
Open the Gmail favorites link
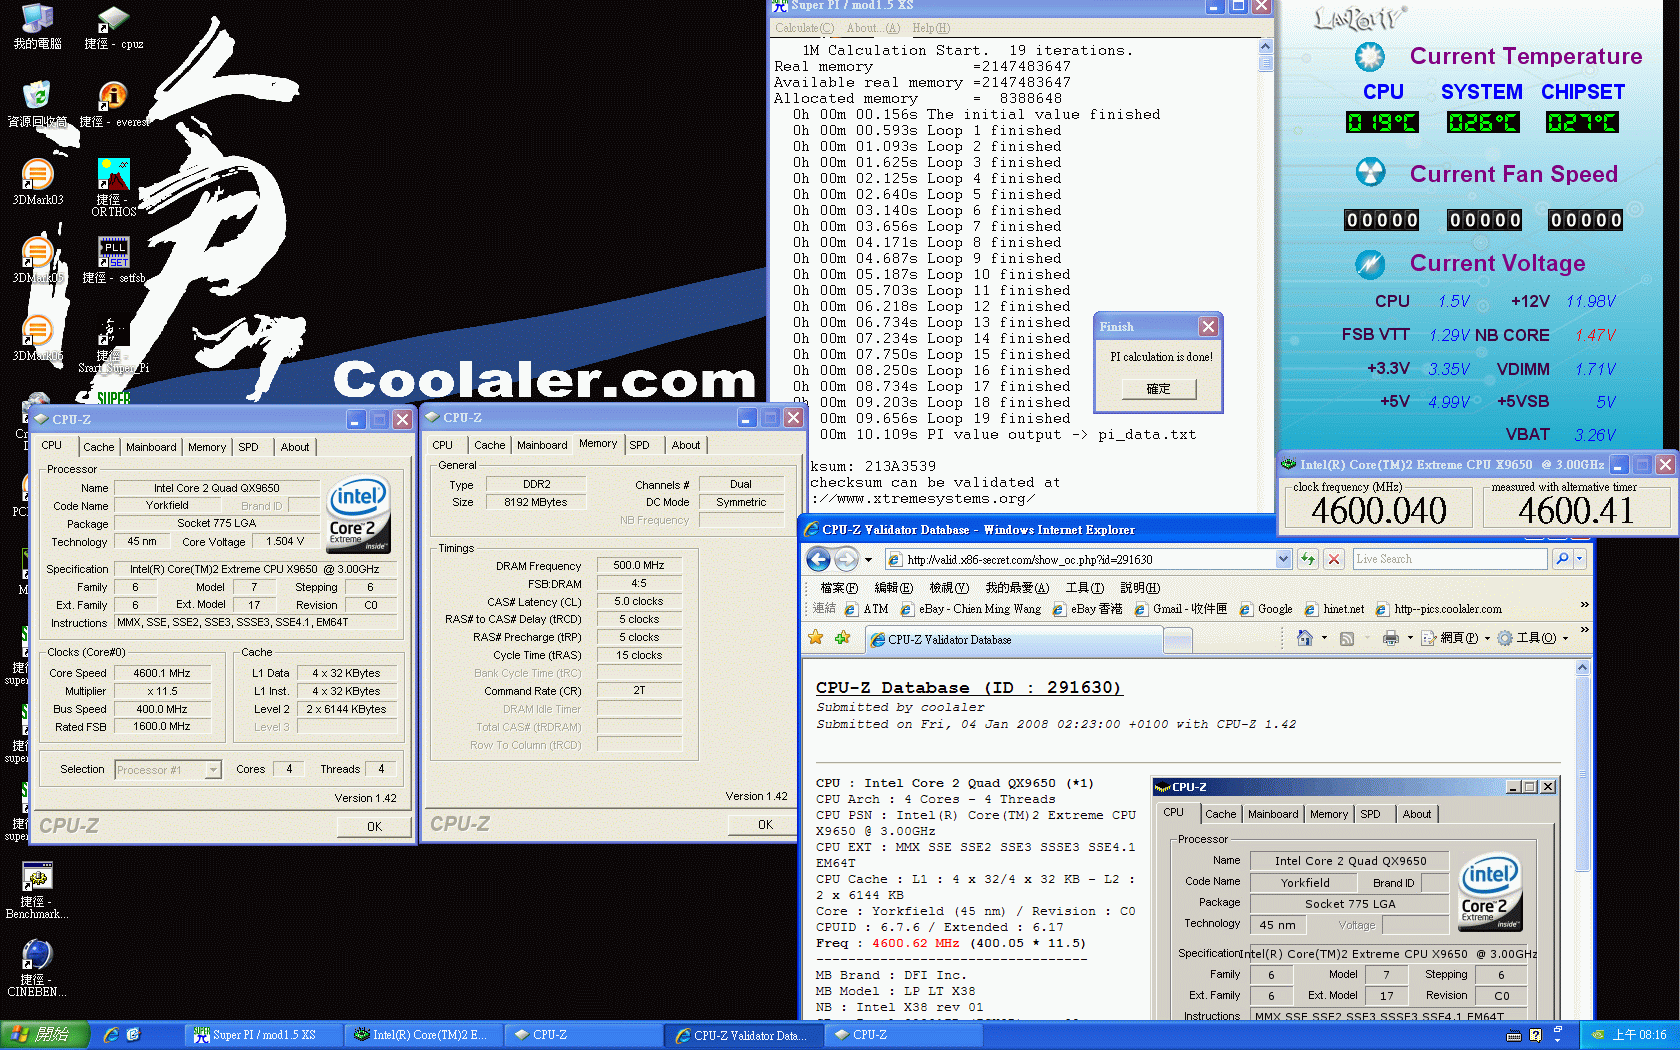[1182, 609]
